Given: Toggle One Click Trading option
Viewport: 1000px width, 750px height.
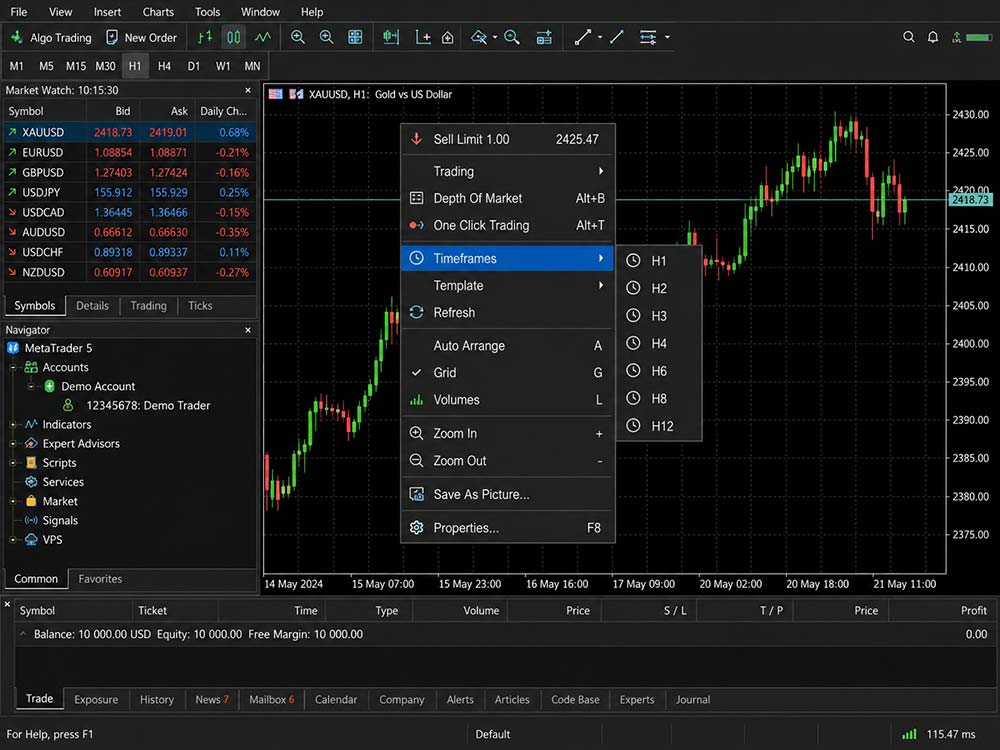Looking at the screenshot, I should (508, 225).
